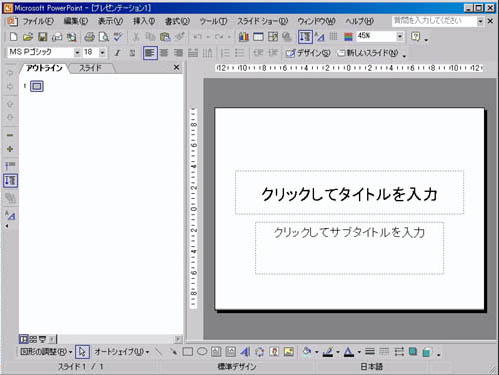Click the font color A swatch

(x=349, y=352)
